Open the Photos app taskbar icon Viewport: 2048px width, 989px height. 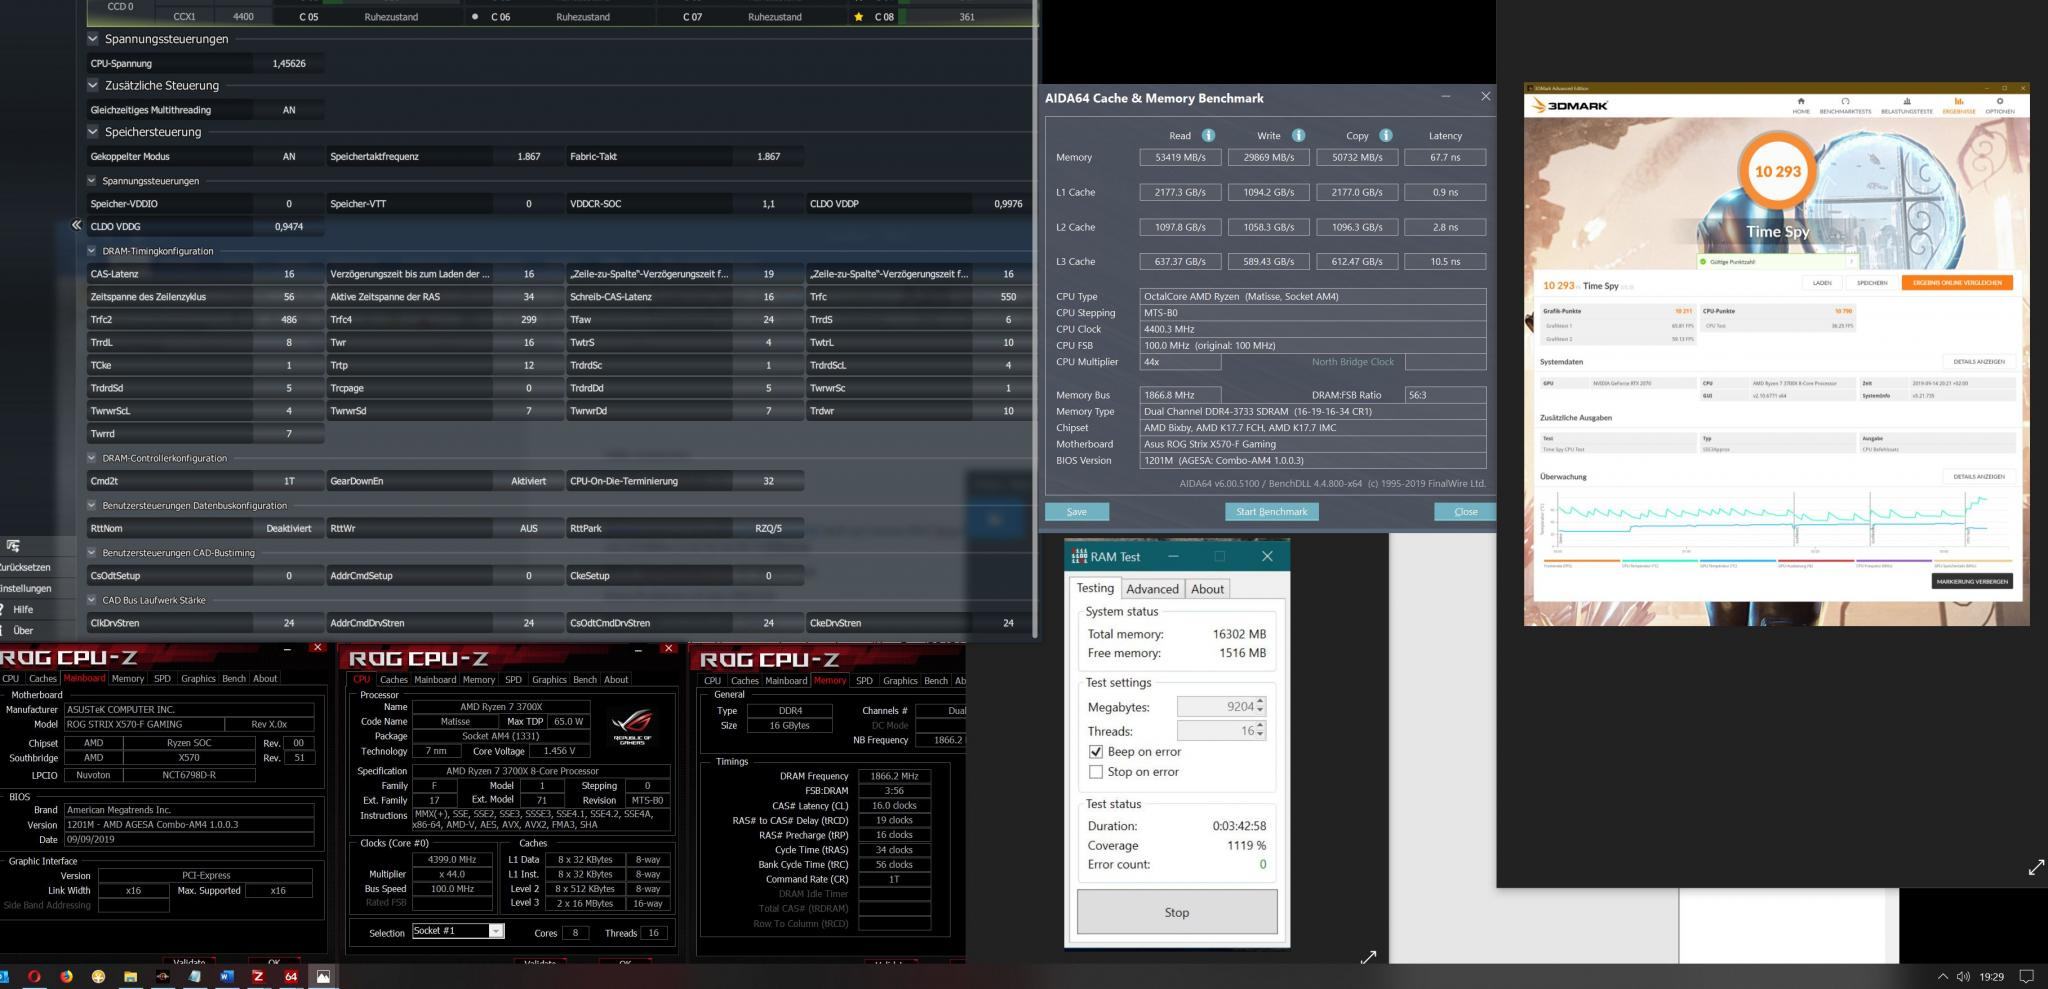[x=323, y=976]
